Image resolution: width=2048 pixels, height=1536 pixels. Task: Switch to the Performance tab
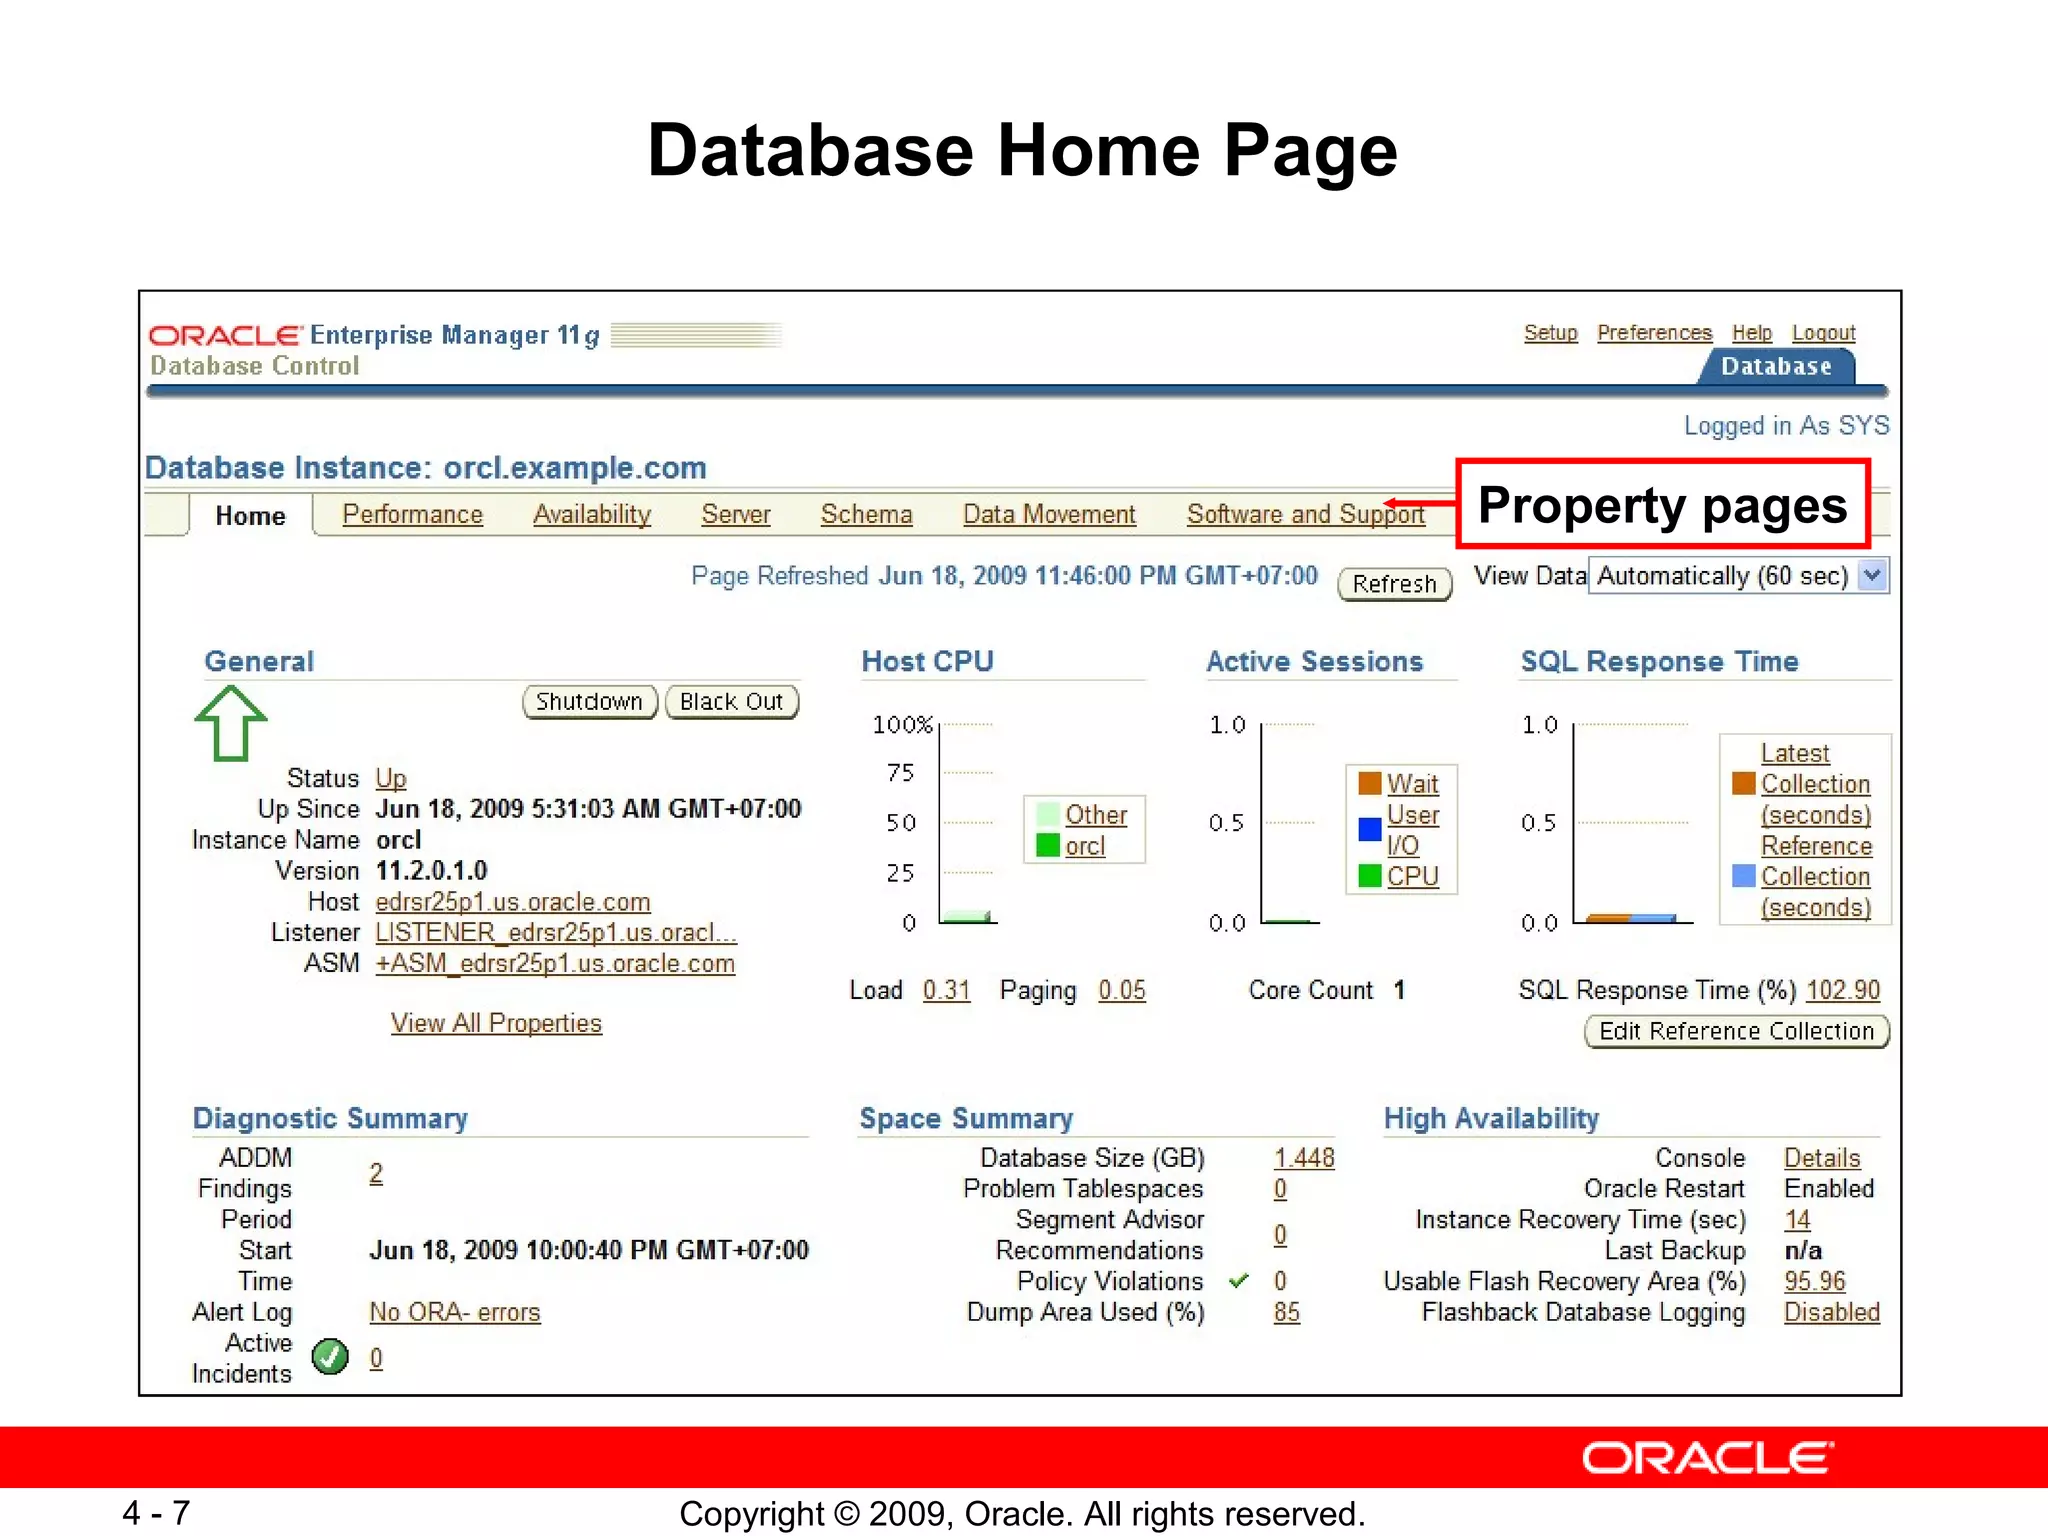pyautogui.click(x=412, y=514)
